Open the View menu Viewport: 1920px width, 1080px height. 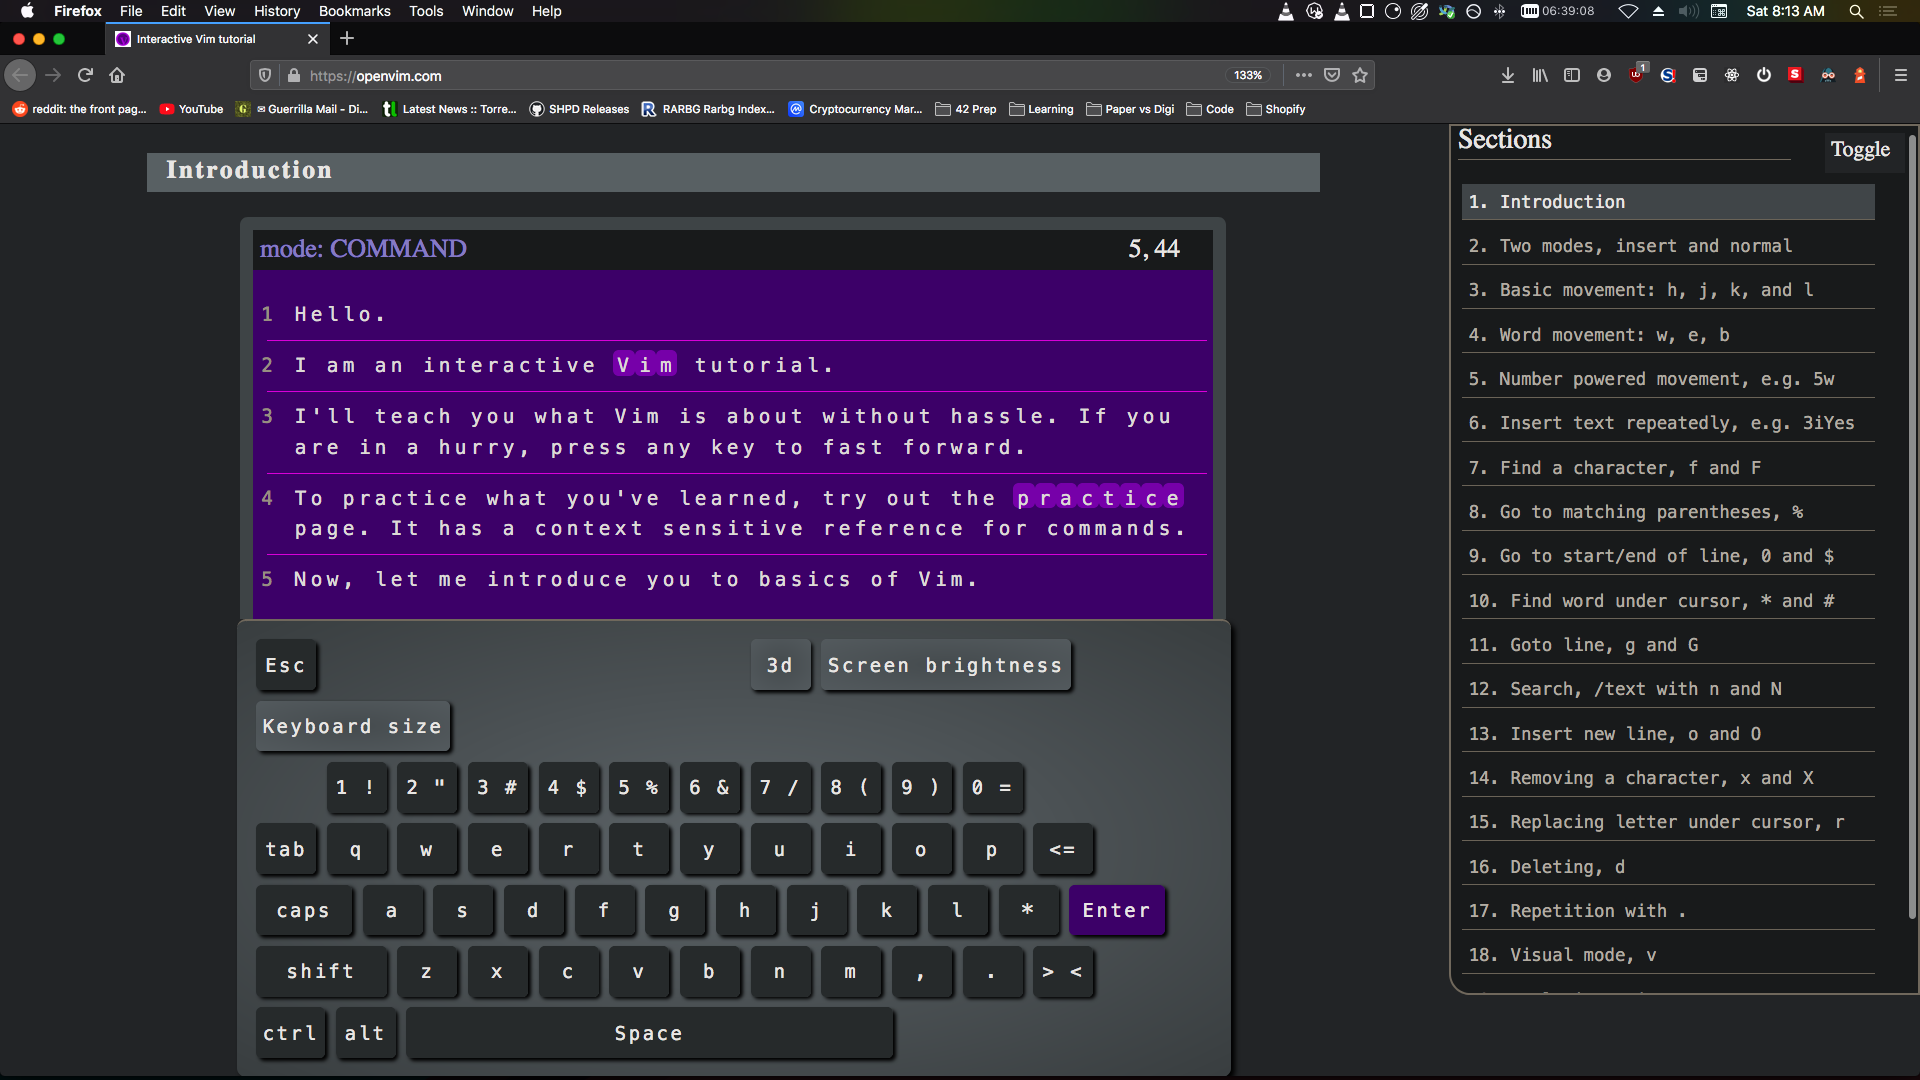(219, 11)
